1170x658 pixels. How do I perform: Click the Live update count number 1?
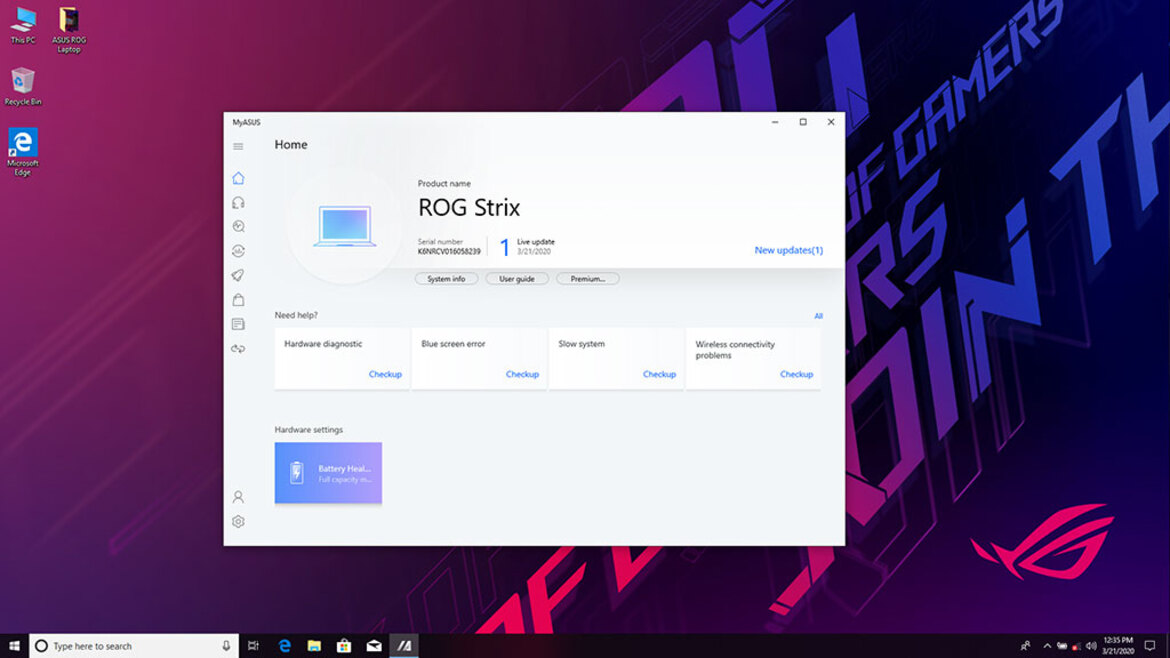click(x=504, y=247)
